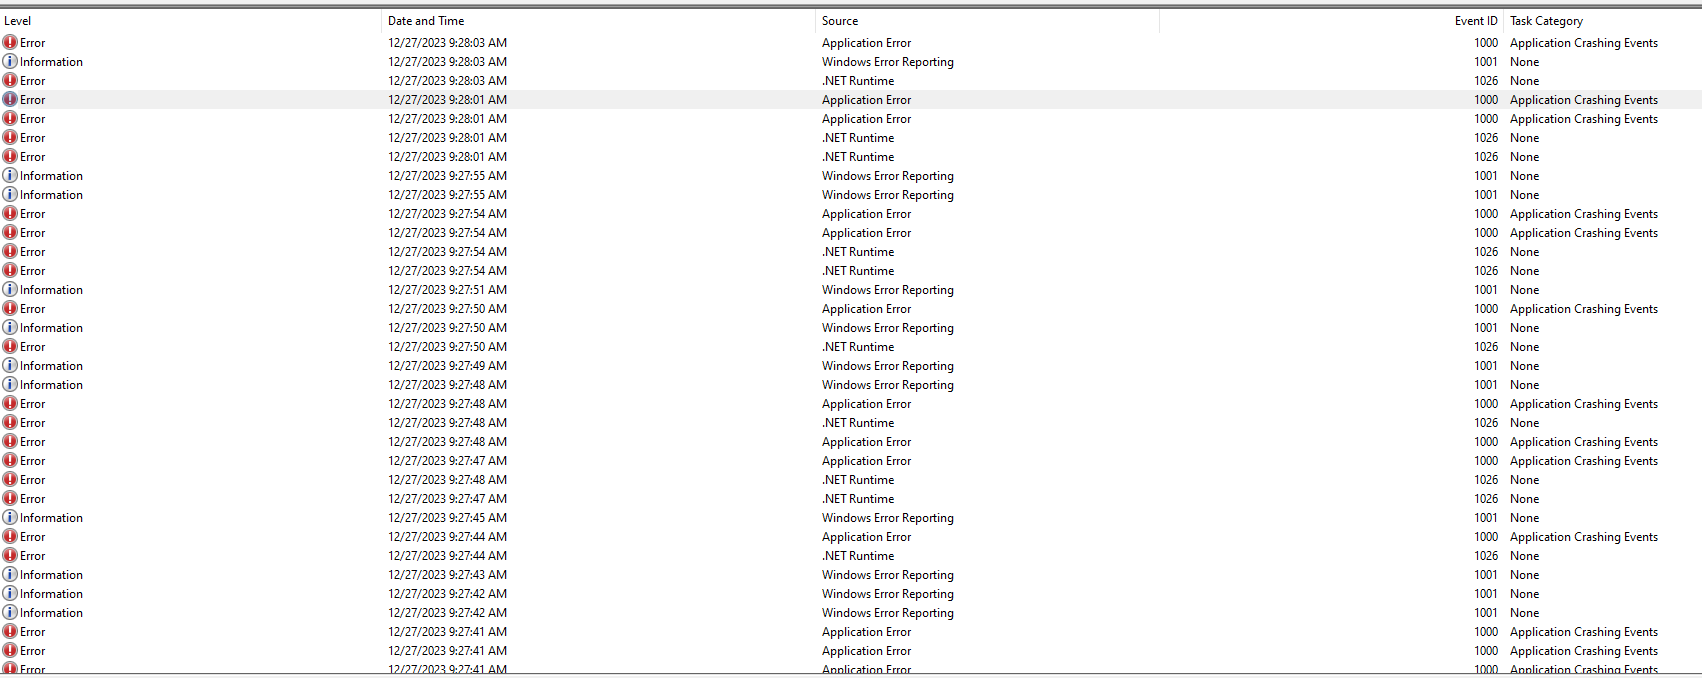
Task: Click error icon of the highlighted 9:28:01 Application Error row
Action: (x=10, y=100)
